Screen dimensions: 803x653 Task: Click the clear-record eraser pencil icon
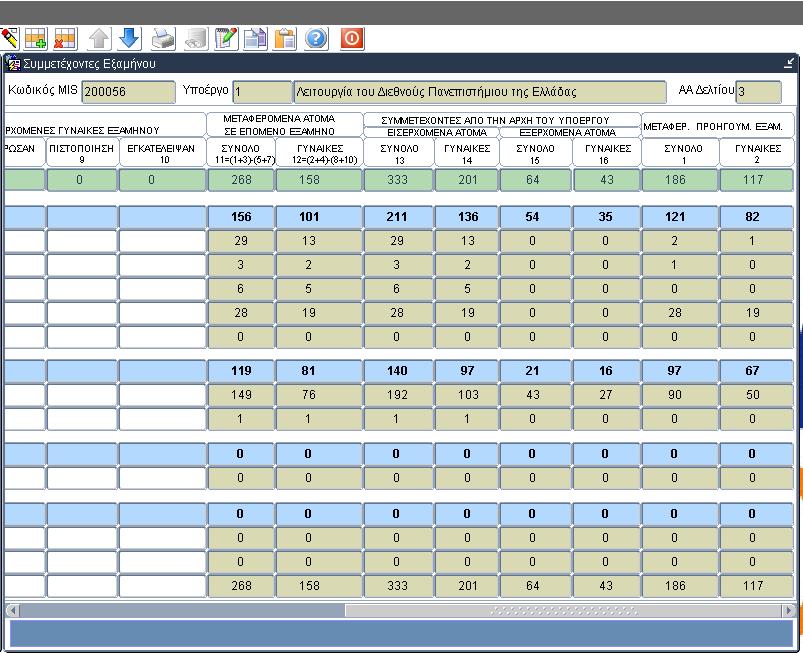(x=9, y=38)
